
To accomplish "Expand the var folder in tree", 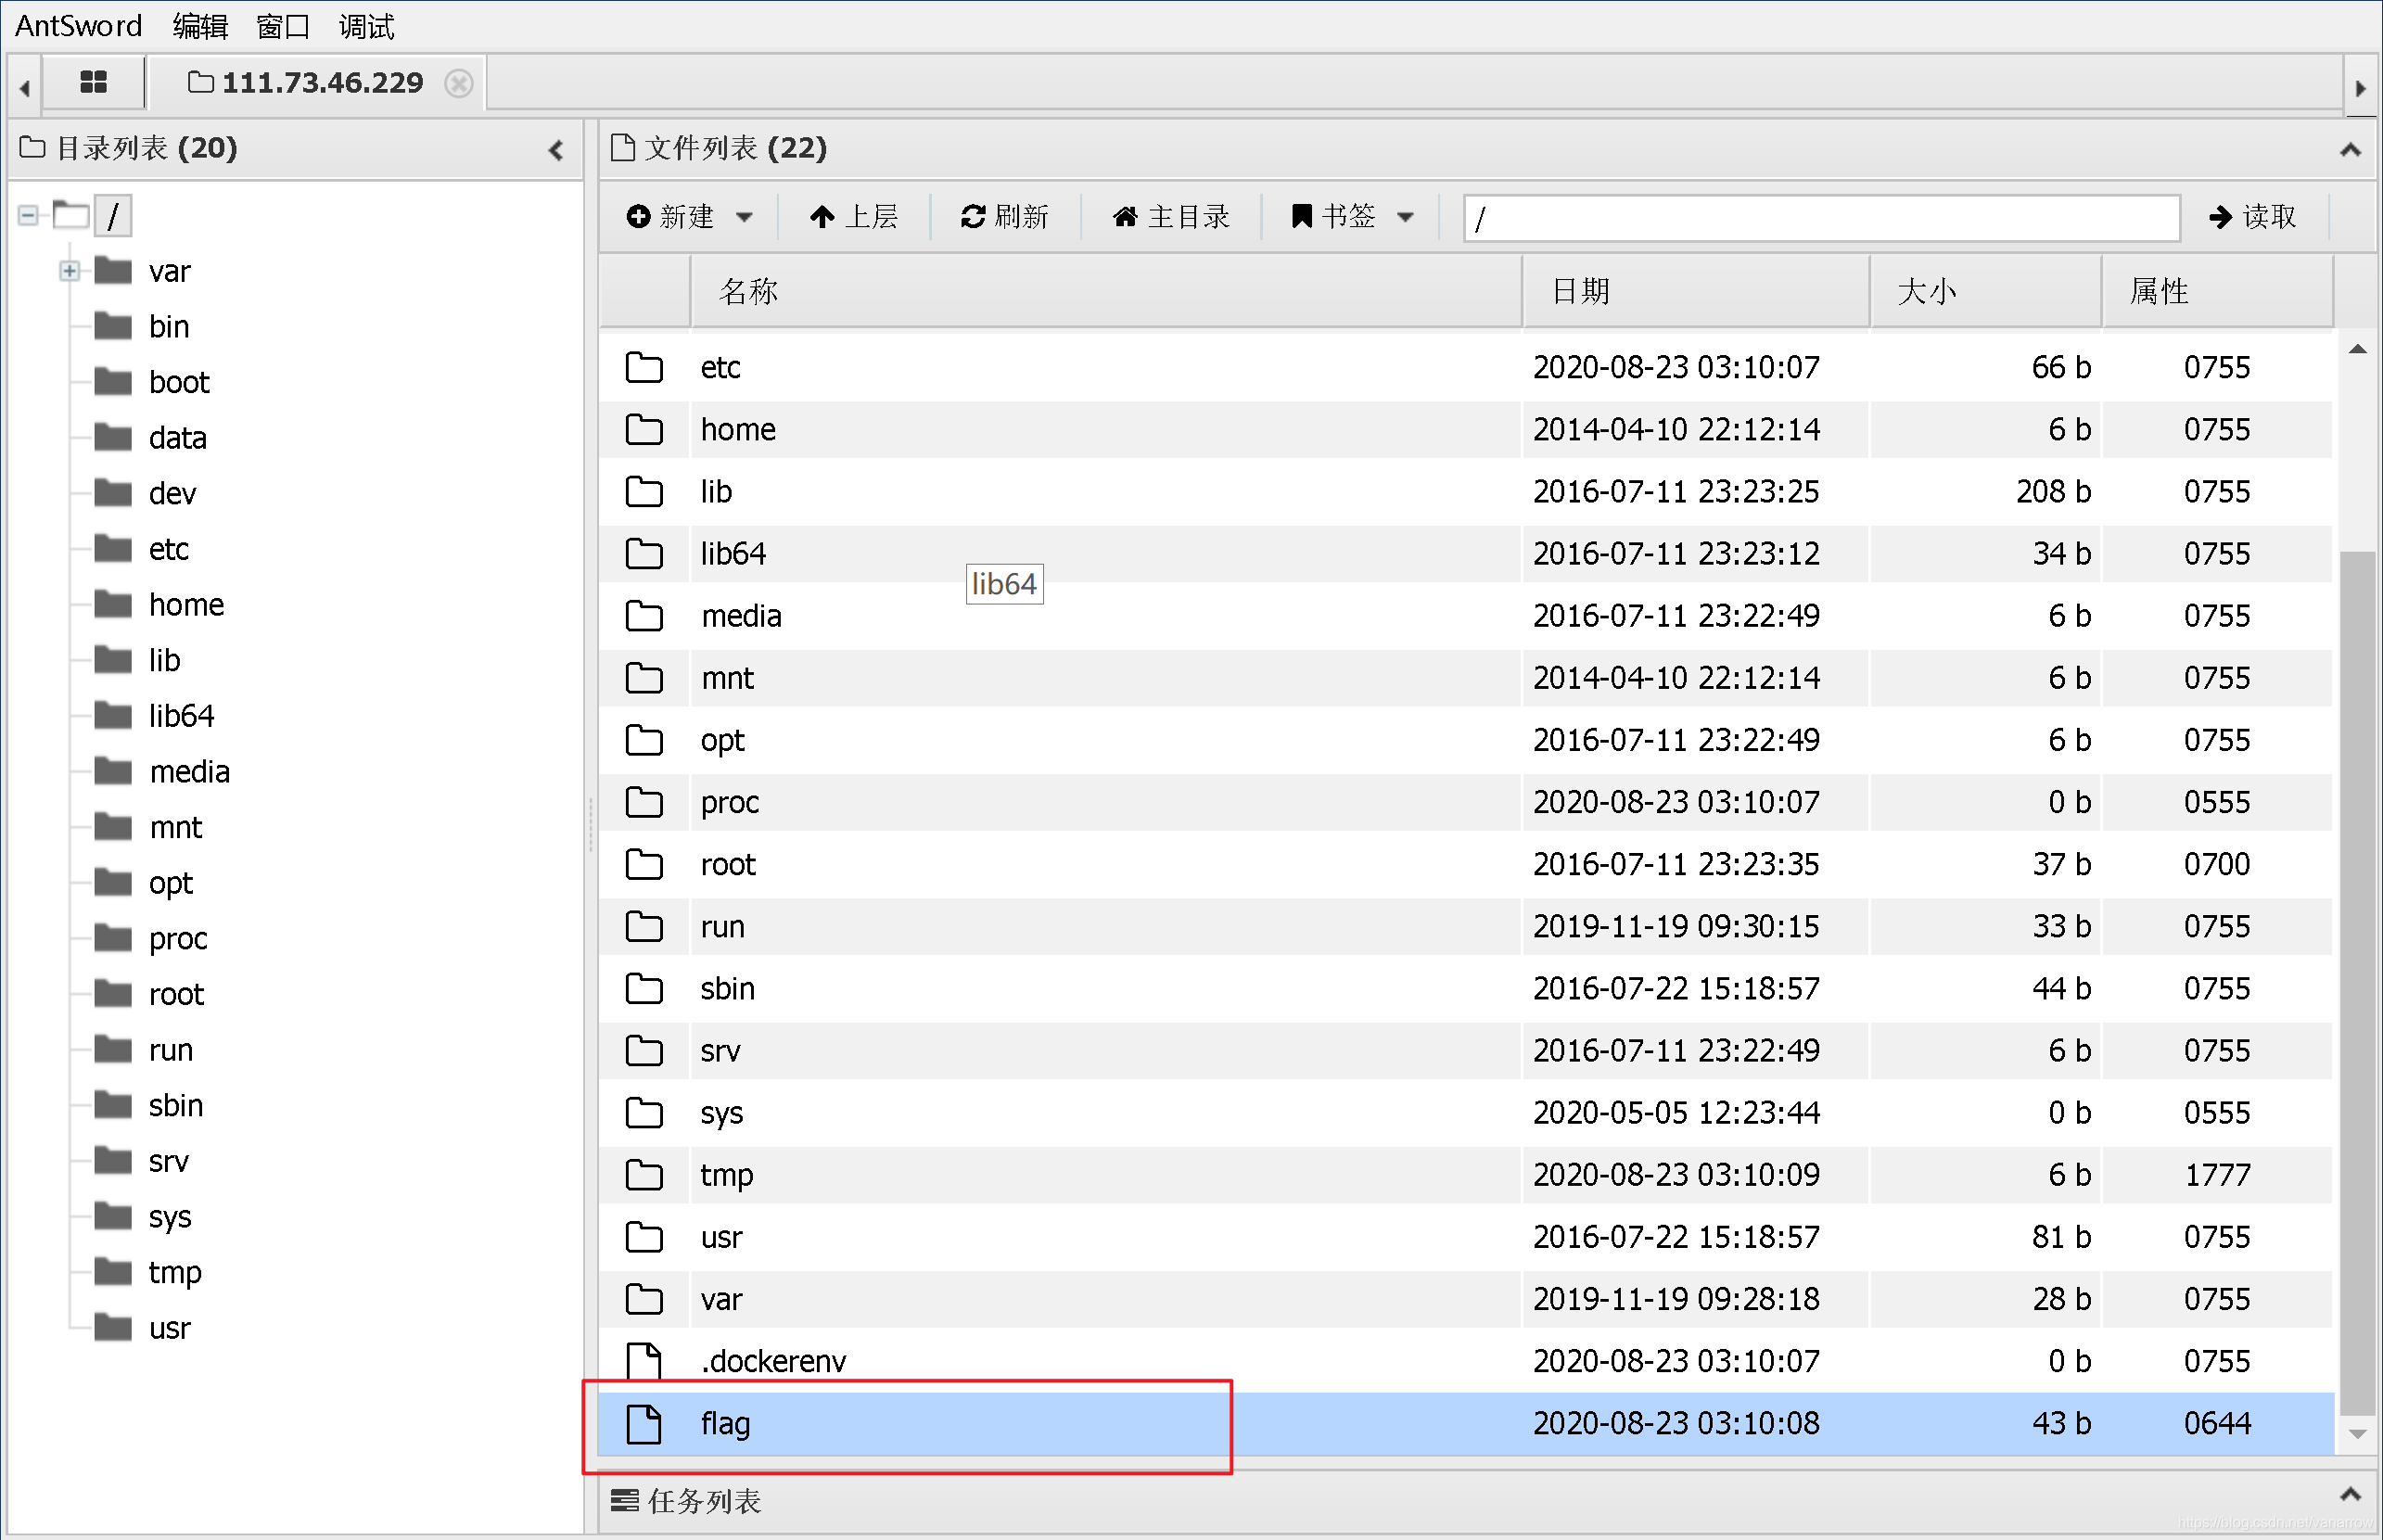I will pos(70,269).
